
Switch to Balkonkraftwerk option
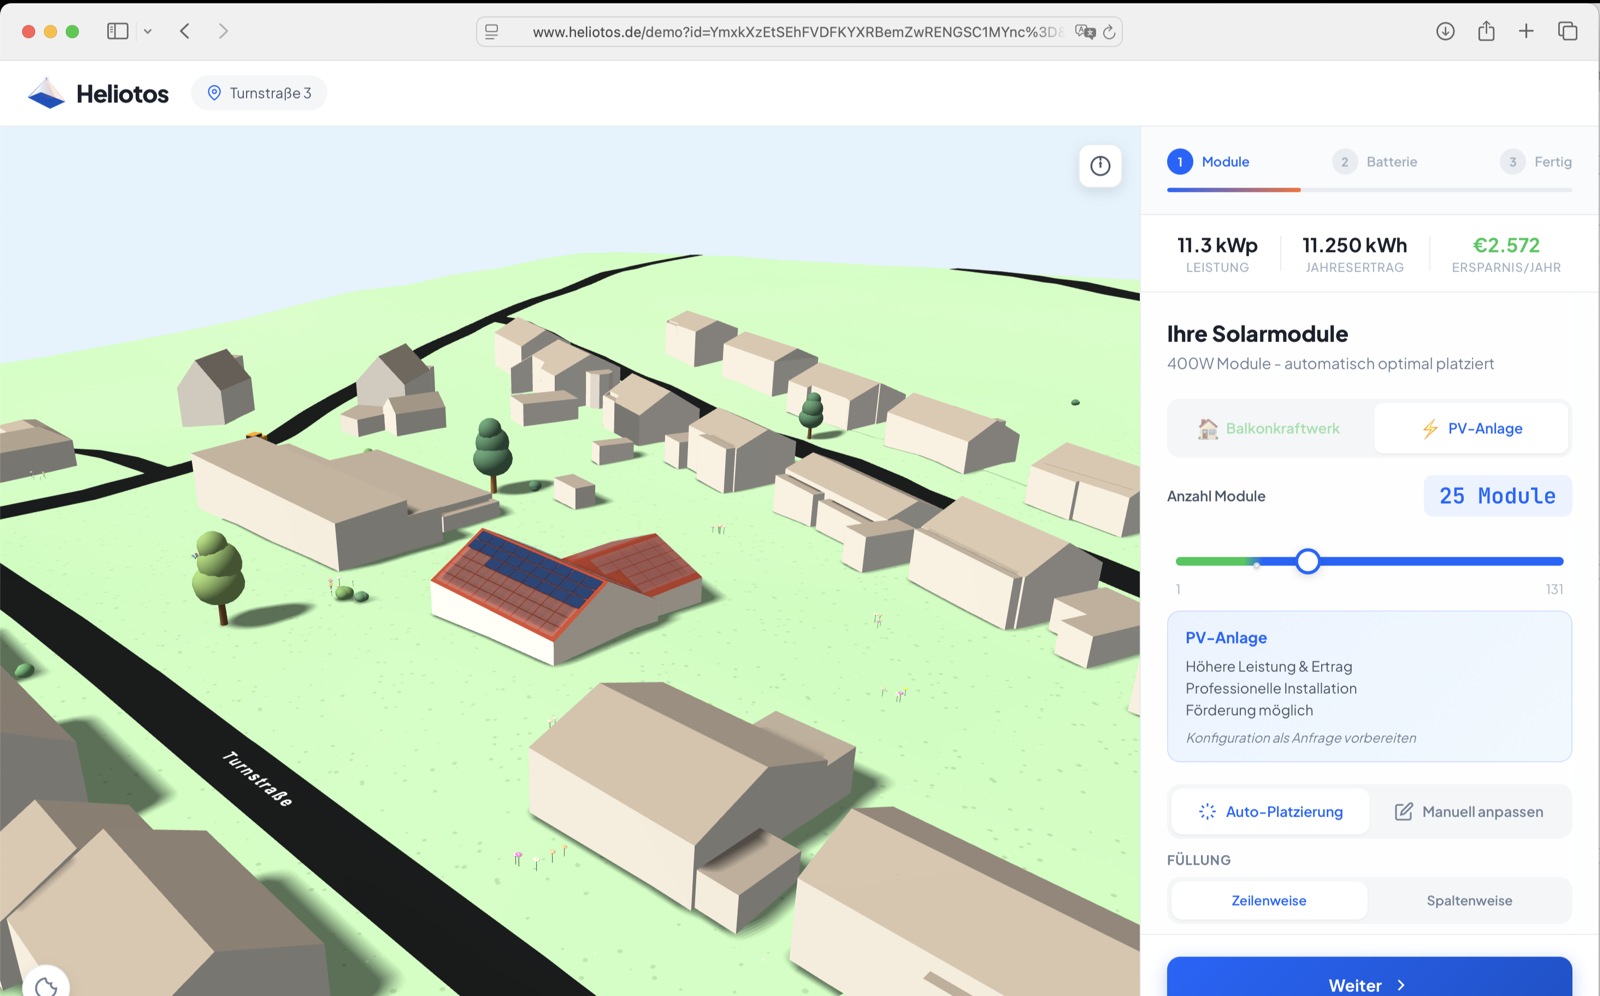tap(1271, 428)
